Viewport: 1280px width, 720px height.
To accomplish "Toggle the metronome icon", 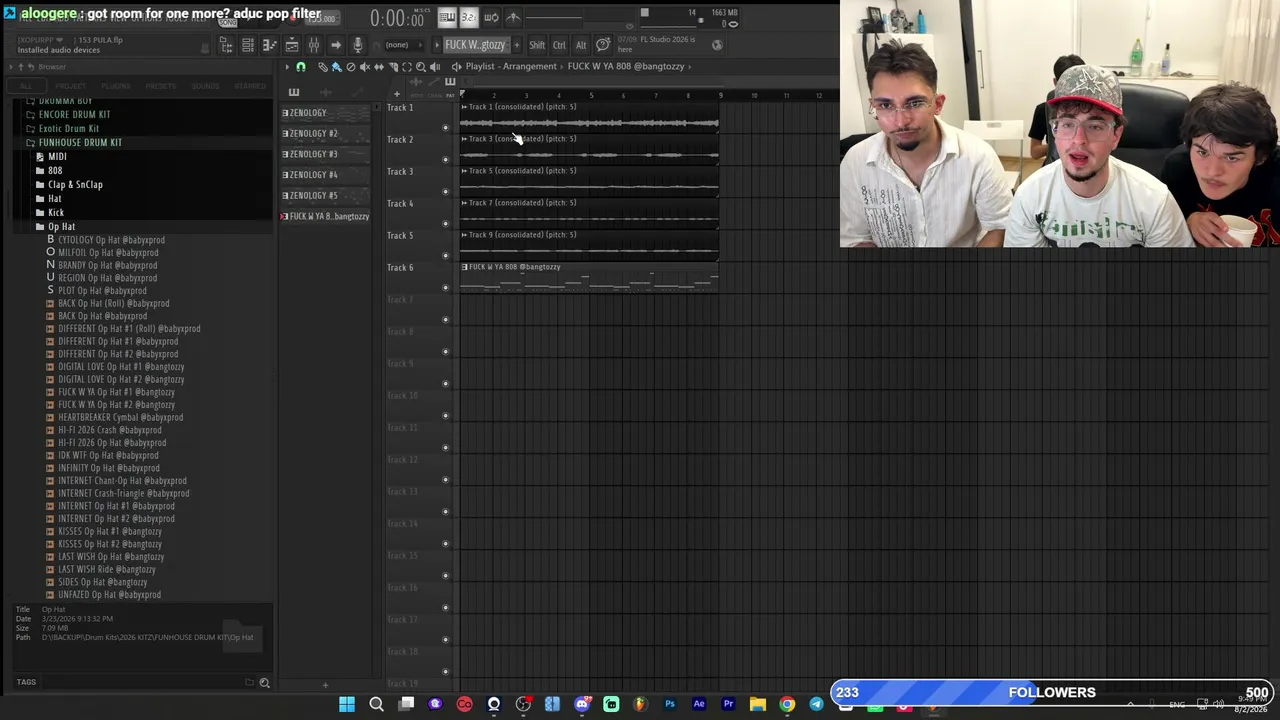I will pyautogui.click(x=513, y=17).
